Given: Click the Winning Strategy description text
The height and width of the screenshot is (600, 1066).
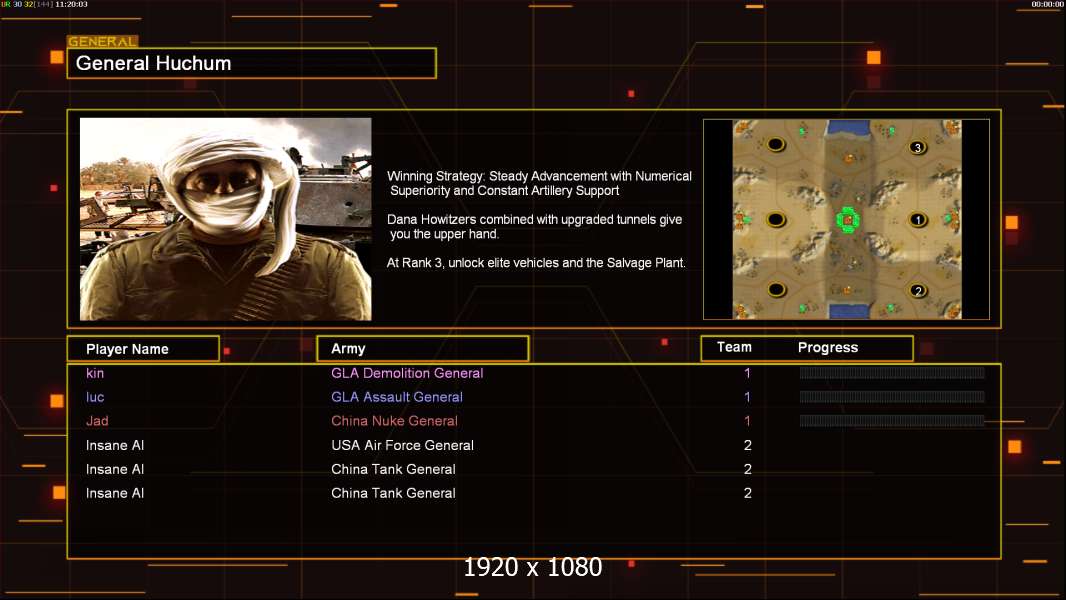Looking at the screenshot, I should (539, 183).
